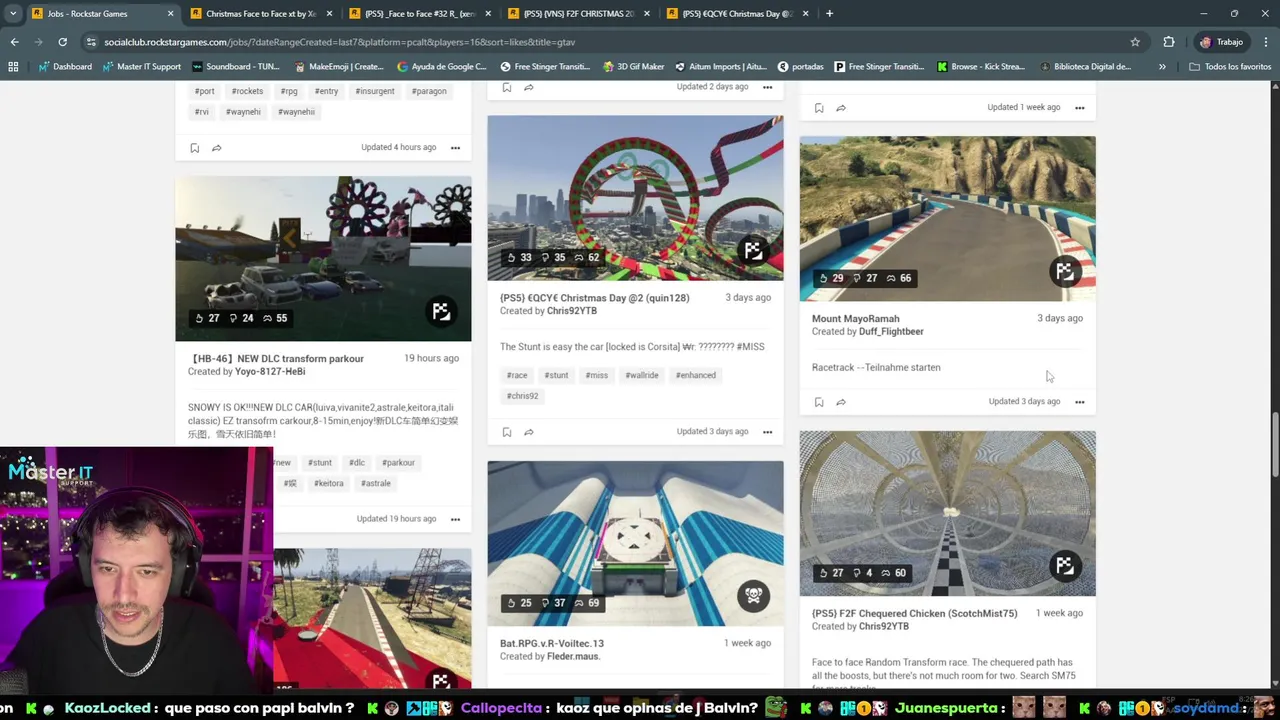Open F2F Chequered Chicken thumbnail

[947, 513]
